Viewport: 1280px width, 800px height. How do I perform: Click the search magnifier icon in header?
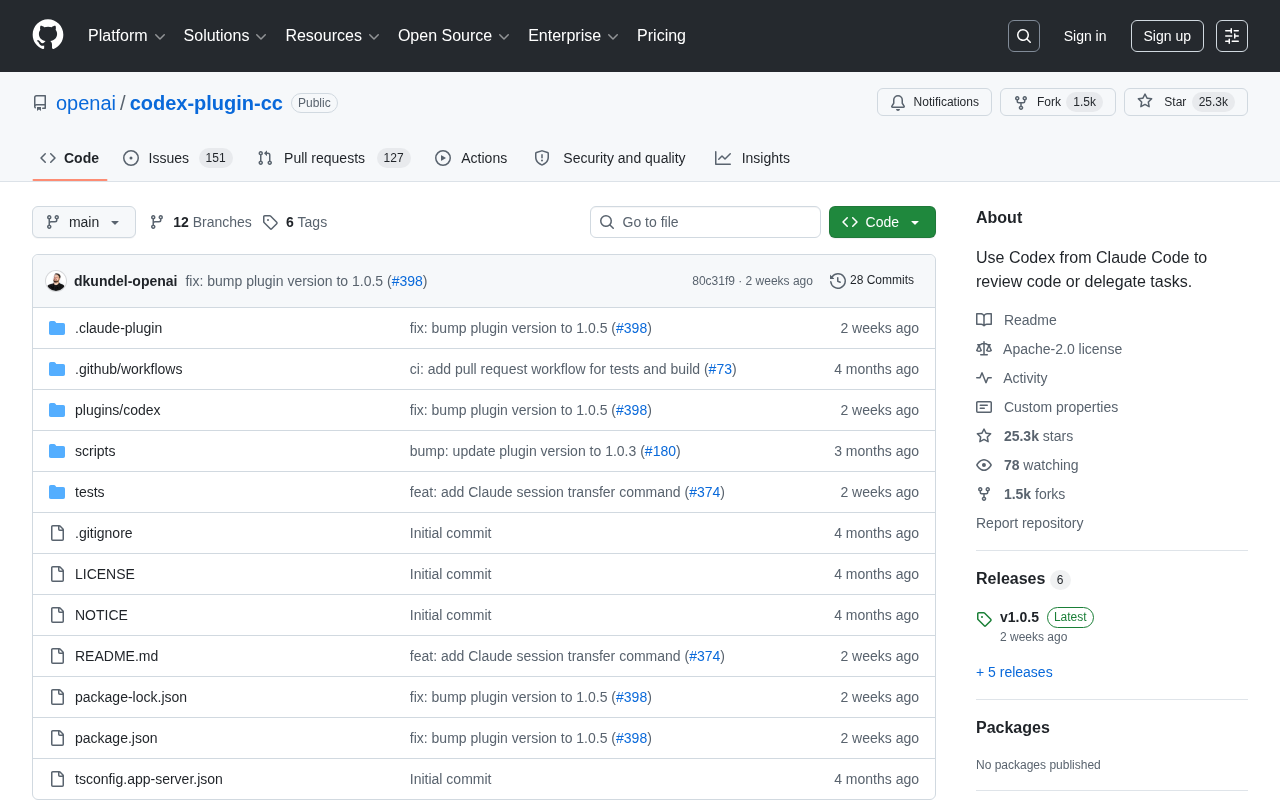[1024, 36]
